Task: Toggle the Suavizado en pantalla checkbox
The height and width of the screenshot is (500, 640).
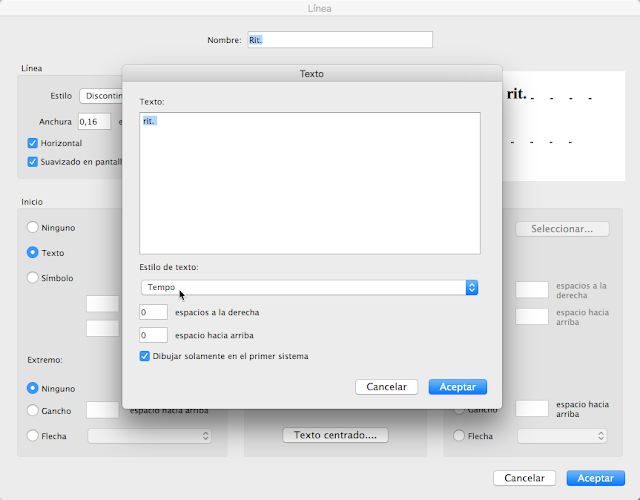Action: (33, 162)
